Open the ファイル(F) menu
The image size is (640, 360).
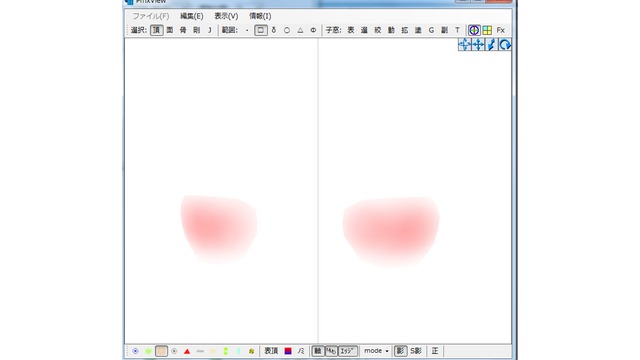tap(150, 16)
